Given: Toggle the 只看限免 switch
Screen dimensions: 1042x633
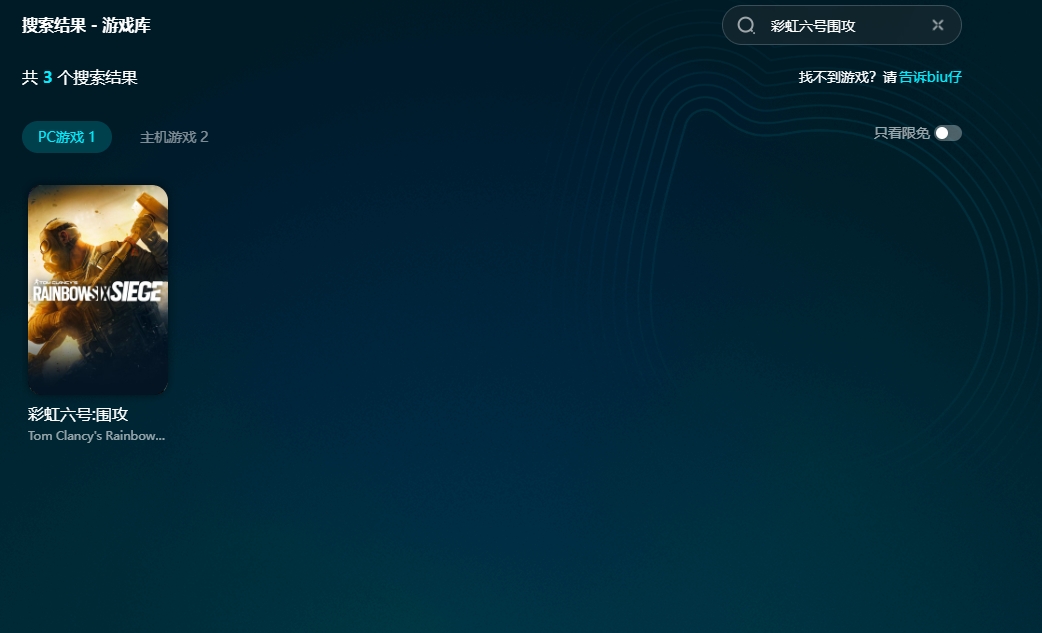Looking at the screenshot, I should (x=948, y=134).
